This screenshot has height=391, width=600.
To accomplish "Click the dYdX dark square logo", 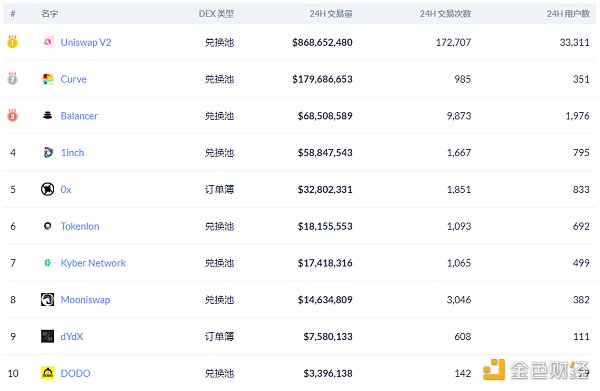I will 47,336.
